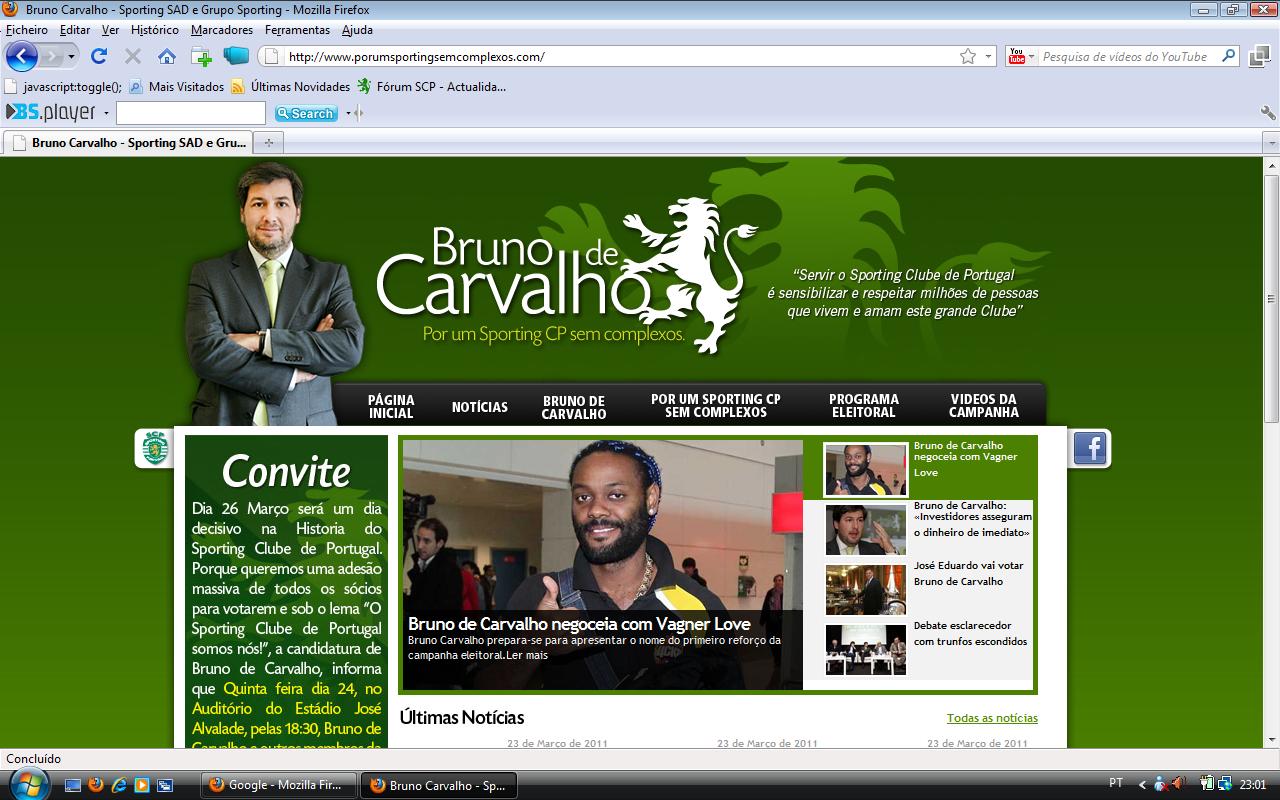This screenshot has width=1280, height=800.
Task: Select the Investidores asseguram story thumbnail
Action: point(866,530)
